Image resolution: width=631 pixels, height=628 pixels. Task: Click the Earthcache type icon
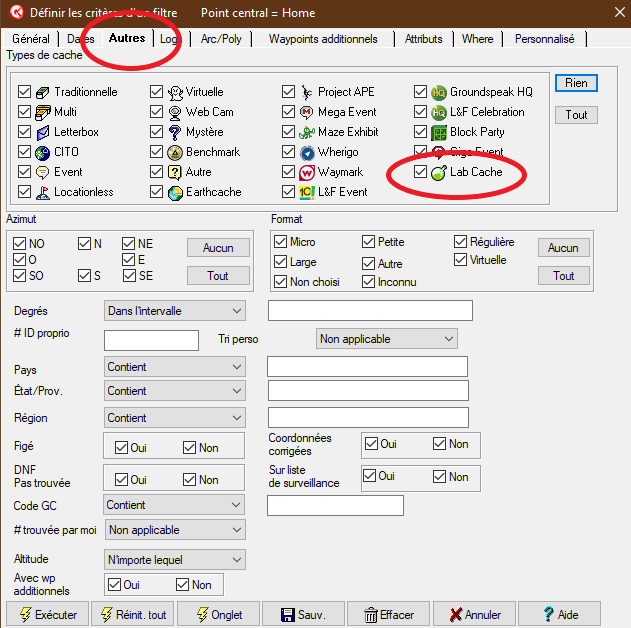tap(175, 192)
